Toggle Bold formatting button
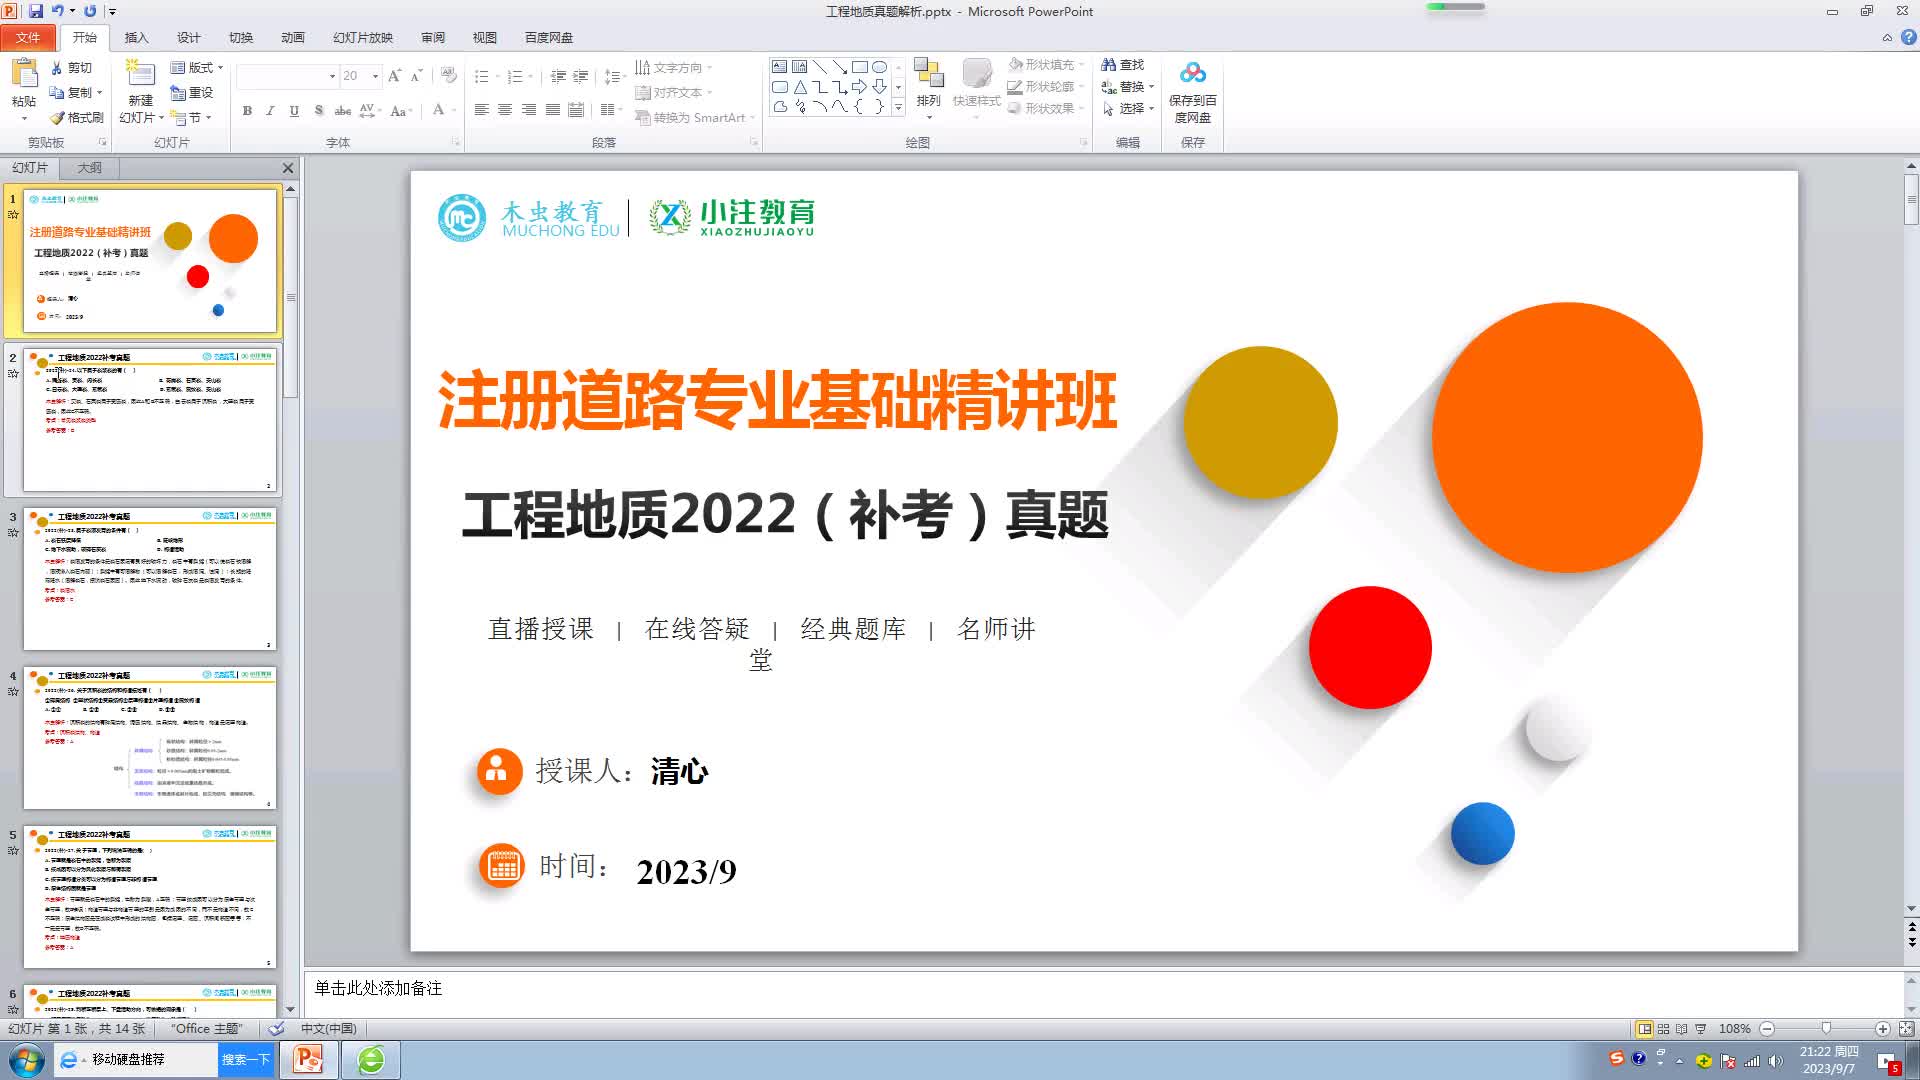The width and height of the screenshot is (1920, 1080). pyautogui.click(x=247, y=111)
